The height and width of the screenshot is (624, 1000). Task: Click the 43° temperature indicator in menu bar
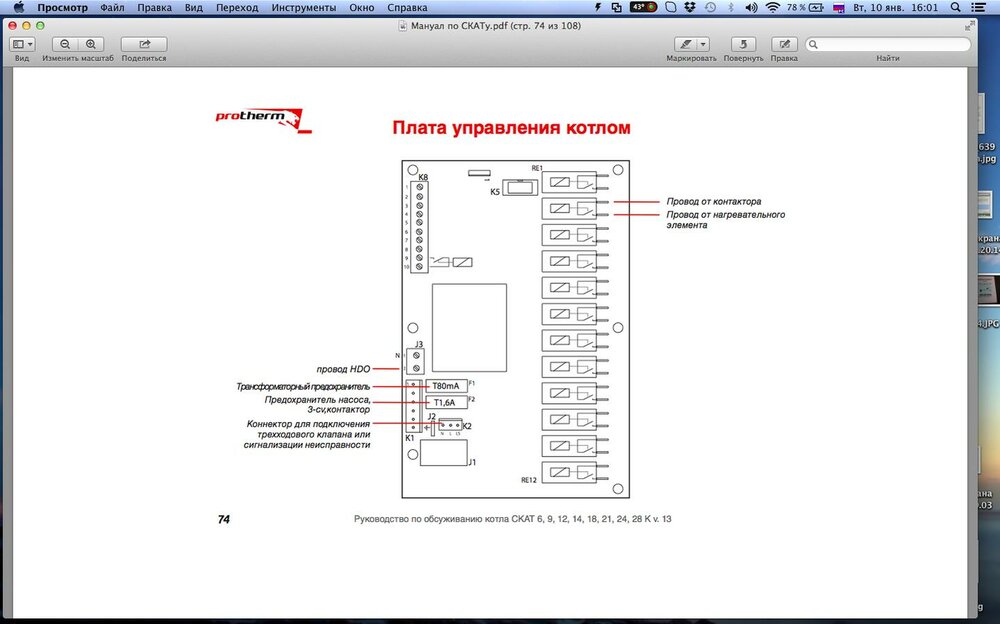pyautogui.click(x=643, y=8)
